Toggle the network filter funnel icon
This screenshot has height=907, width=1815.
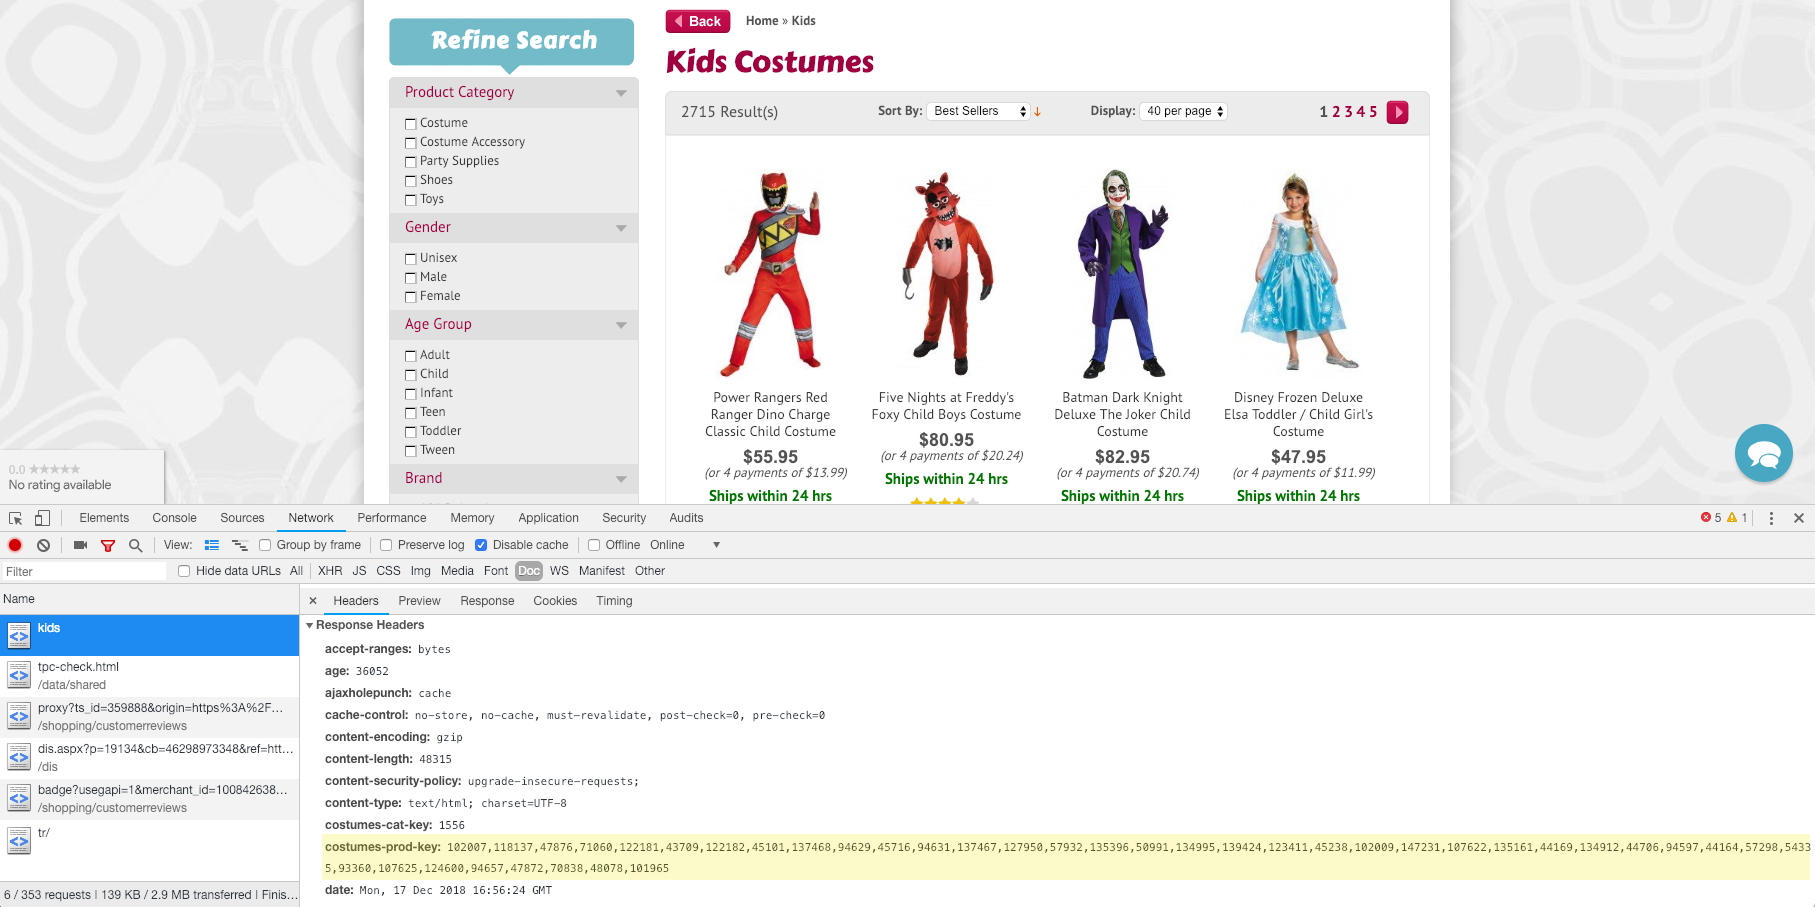[x=108, y=545]
